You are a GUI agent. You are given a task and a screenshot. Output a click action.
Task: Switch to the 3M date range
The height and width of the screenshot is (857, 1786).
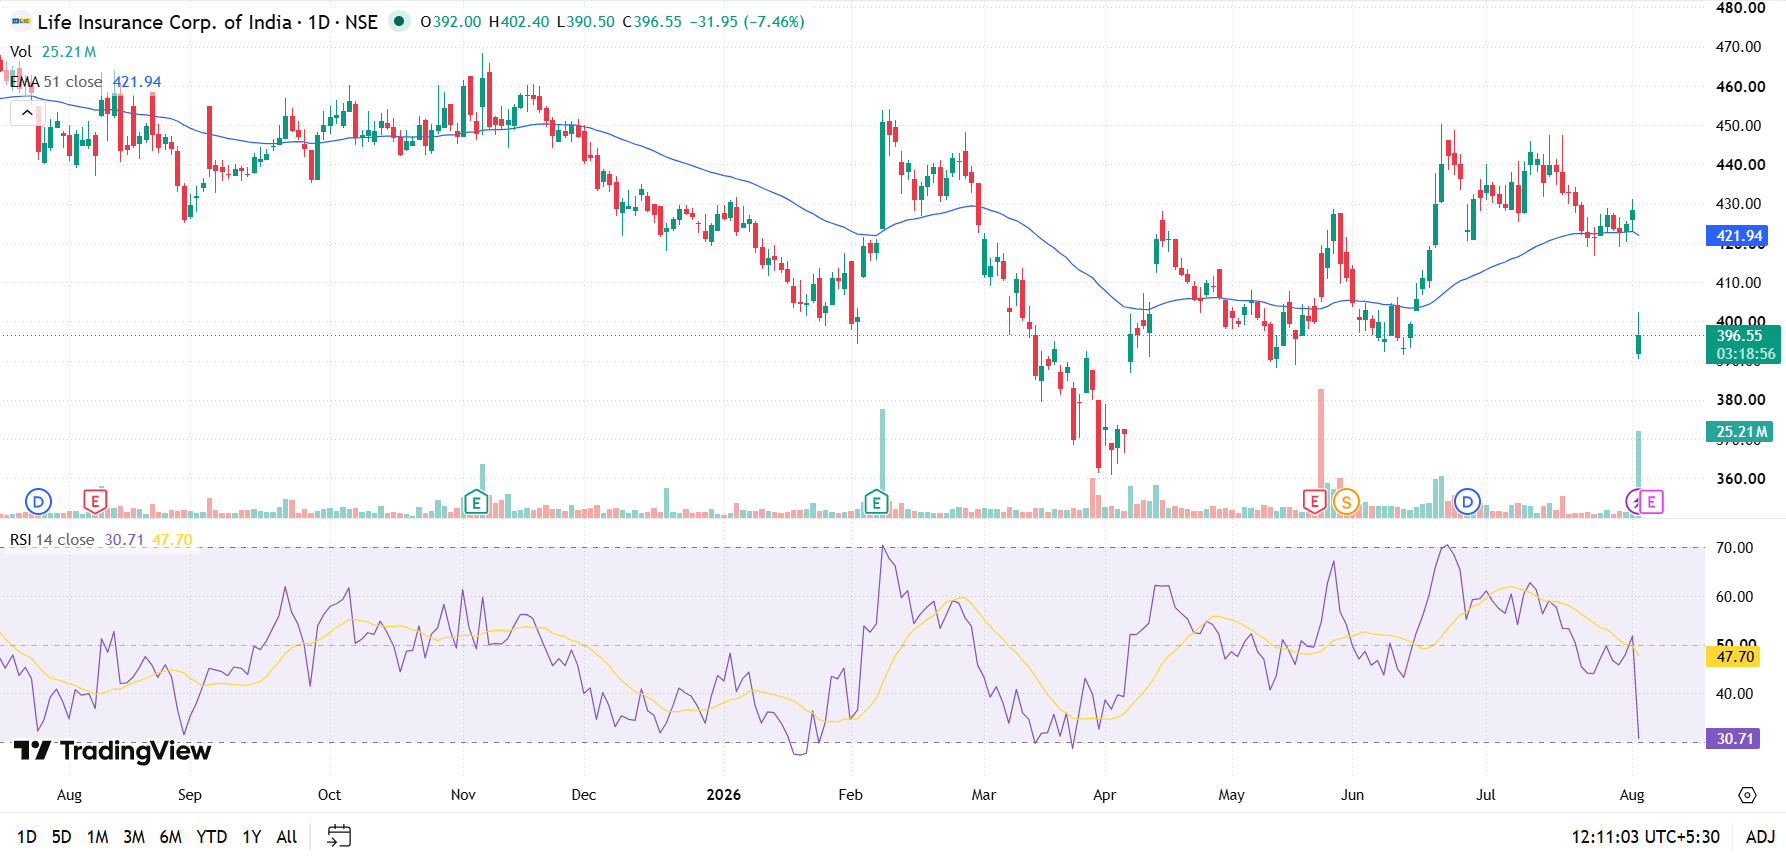point(134,836)
